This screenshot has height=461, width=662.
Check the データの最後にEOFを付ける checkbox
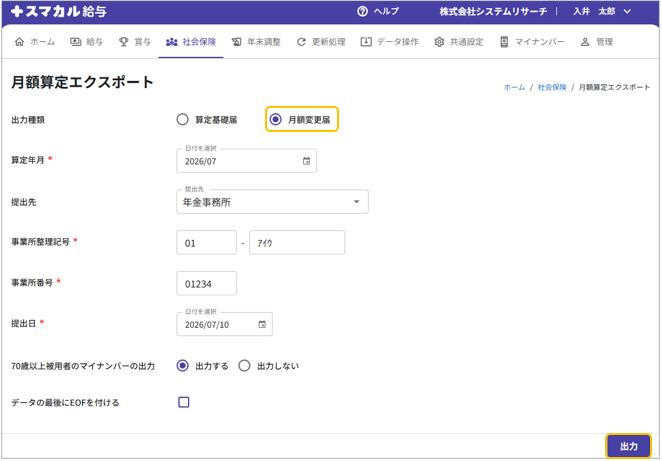184,402
